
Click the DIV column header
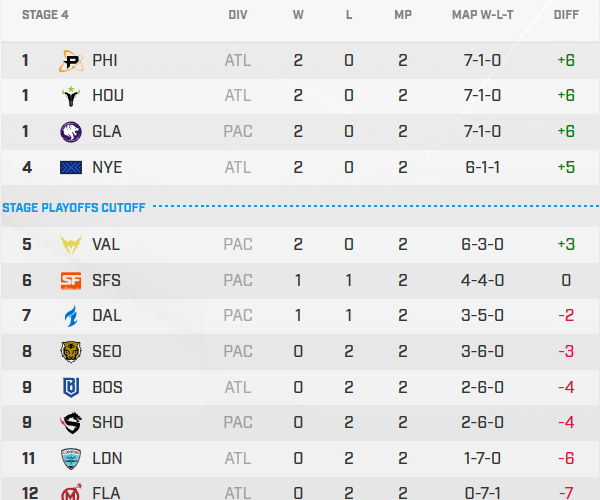click(238, 15)
